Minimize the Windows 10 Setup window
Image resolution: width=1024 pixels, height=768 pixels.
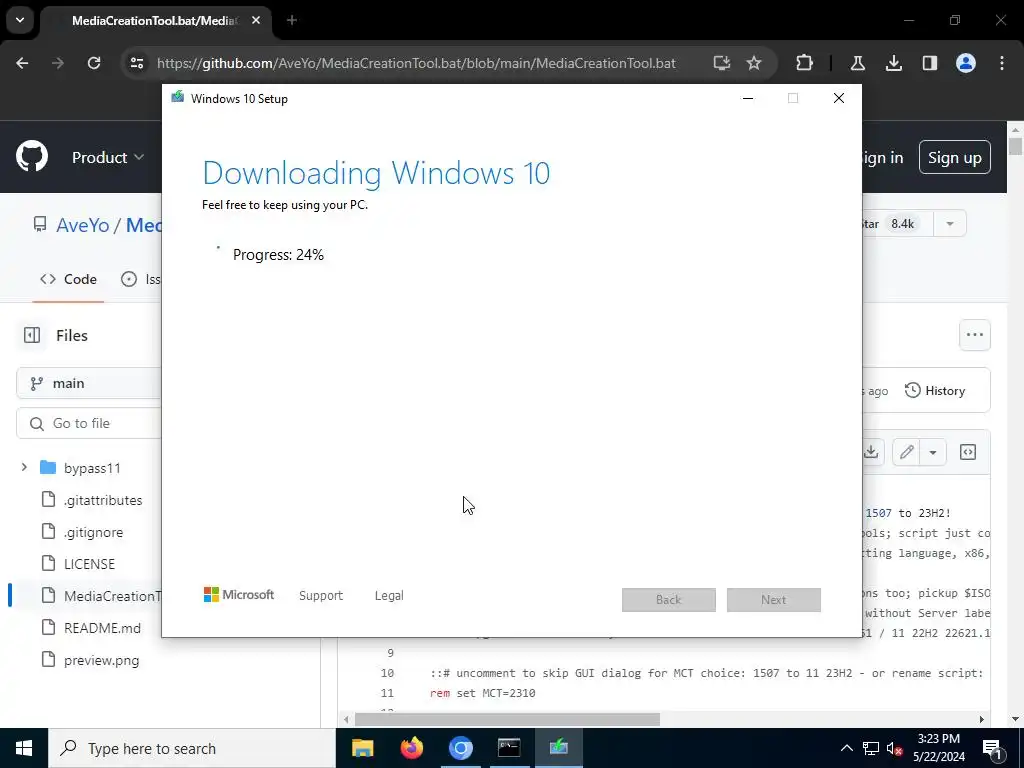(748, 98)
